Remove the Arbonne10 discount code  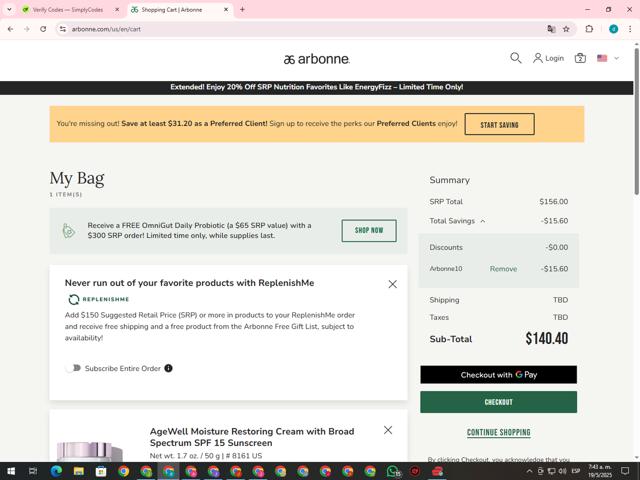(503, 269)
